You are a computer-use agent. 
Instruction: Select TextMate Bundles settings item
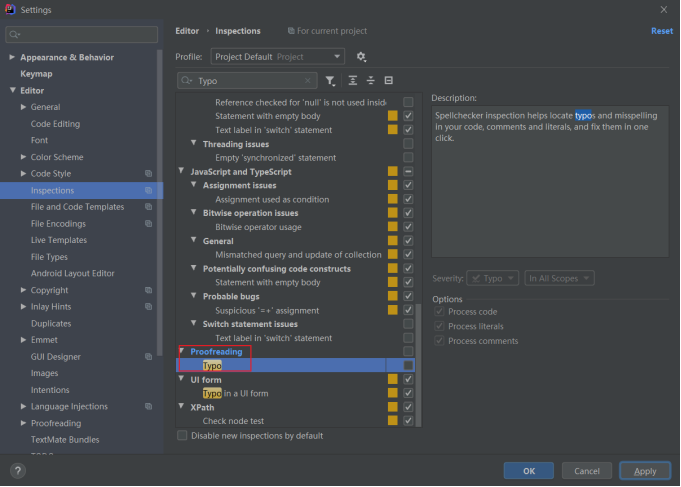[65, 440]
